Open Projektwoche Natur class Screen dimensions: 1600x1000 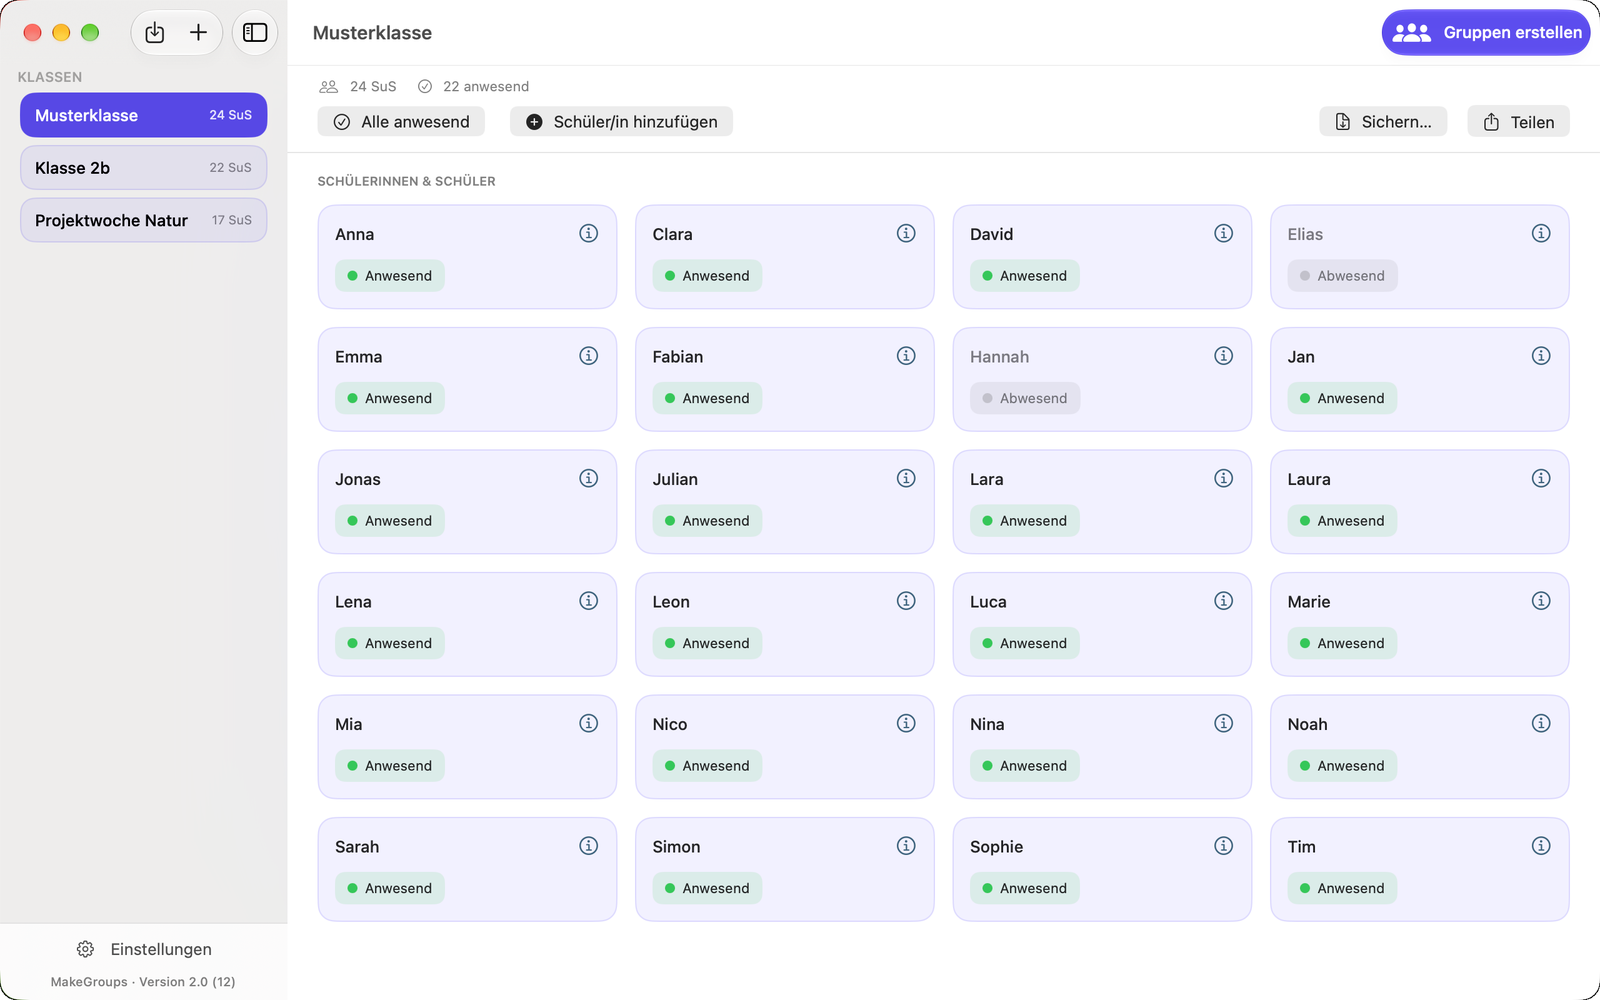[144, 220]
